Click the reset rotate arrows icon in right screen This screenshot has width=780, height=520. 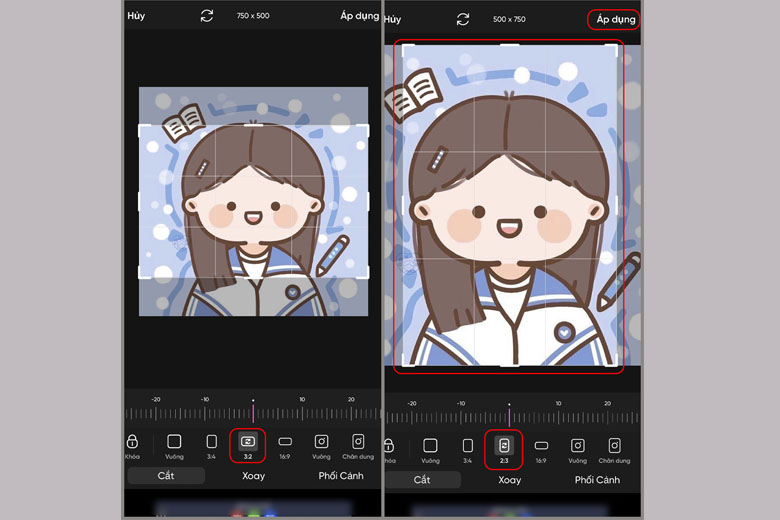(x=463, y=19)
